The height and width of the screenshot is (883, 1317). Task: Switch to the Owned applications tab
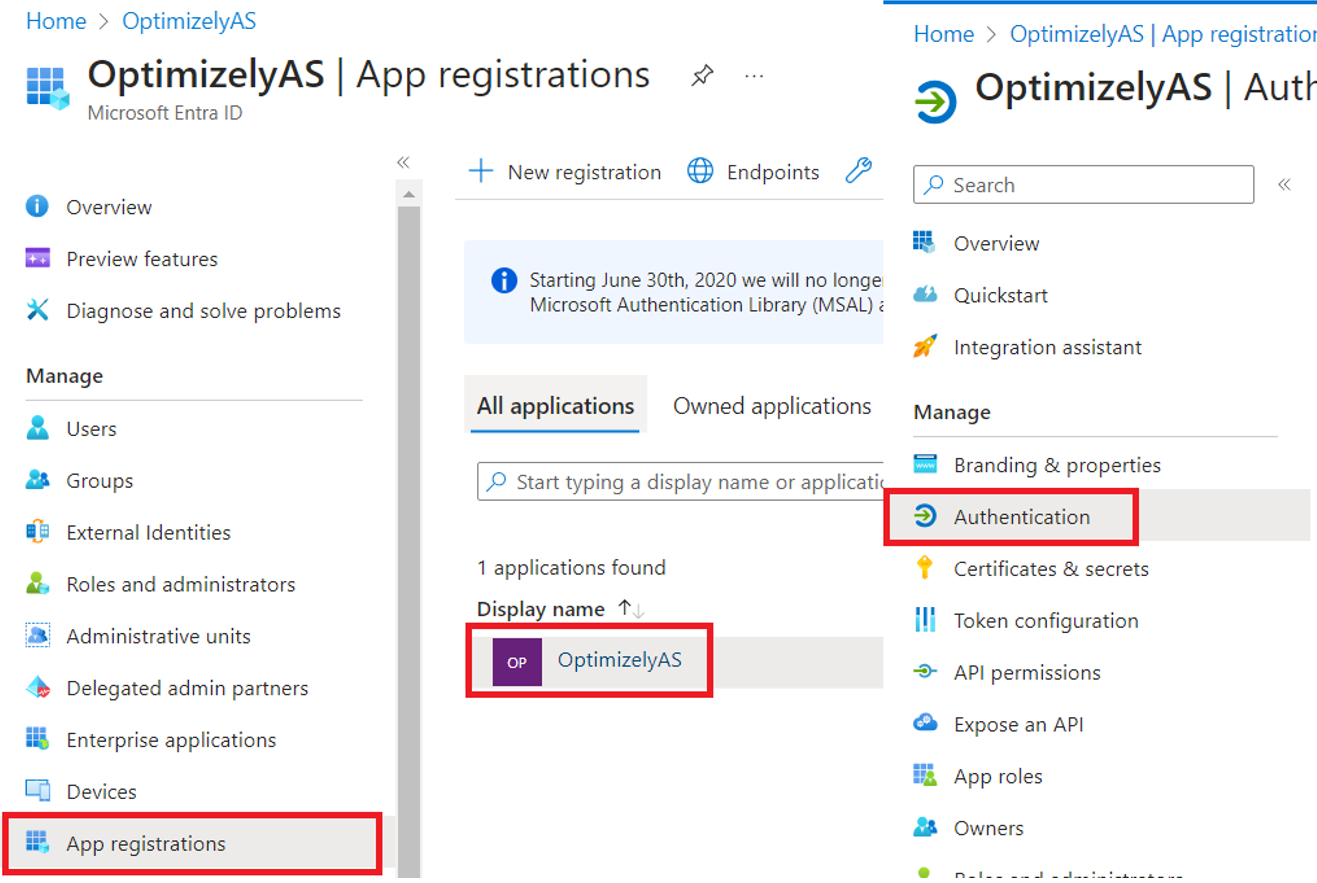pyautogui.click(x=772, y=406)
